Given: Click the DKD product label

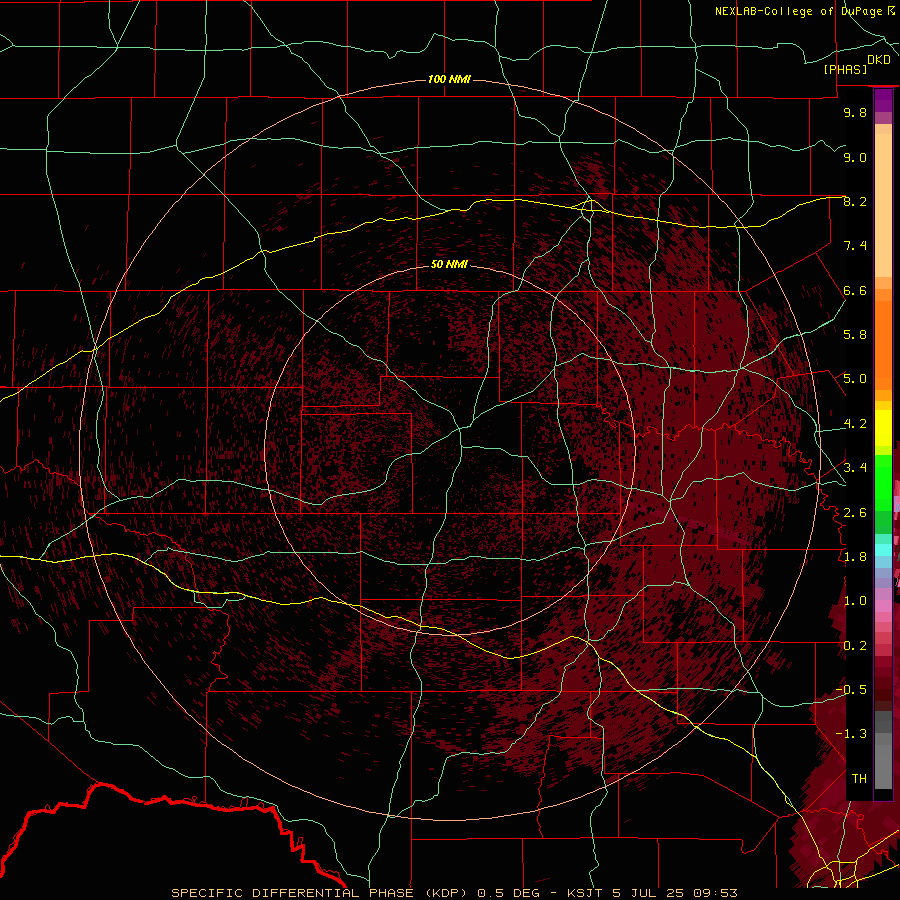Looking at the screenshot, I should [x=879, y=60].
